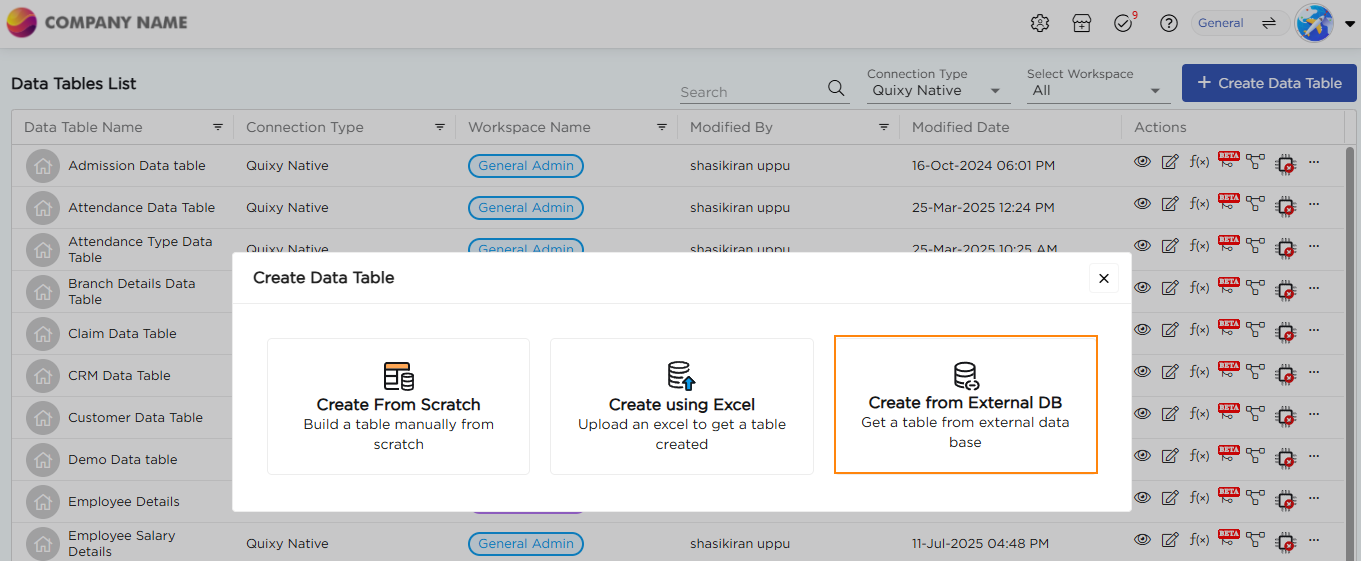View Admission Data table via eye icon

[x=1142, y=163]
